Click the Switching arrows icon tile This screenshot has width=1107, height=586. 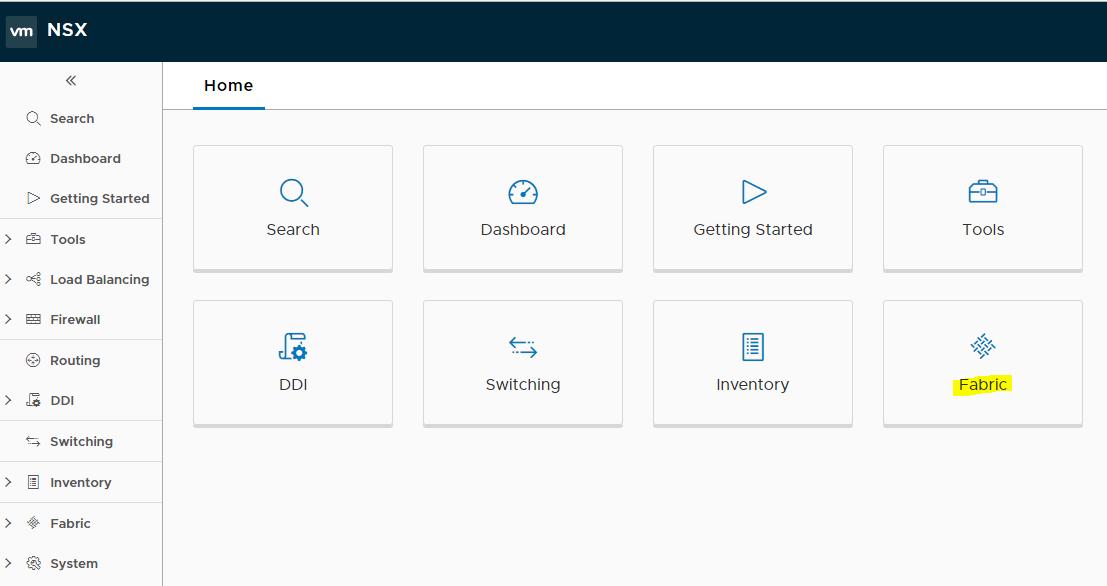[x=523, y=347]
